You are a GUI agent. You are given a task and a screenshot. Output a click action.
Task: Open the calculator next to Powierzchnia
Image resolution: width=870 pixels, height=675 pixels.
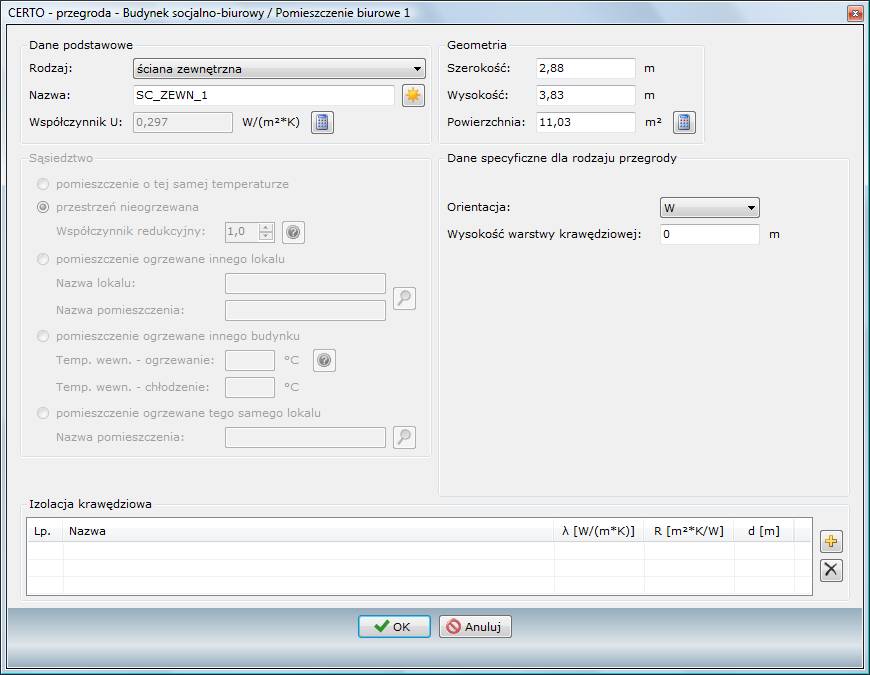683,123
